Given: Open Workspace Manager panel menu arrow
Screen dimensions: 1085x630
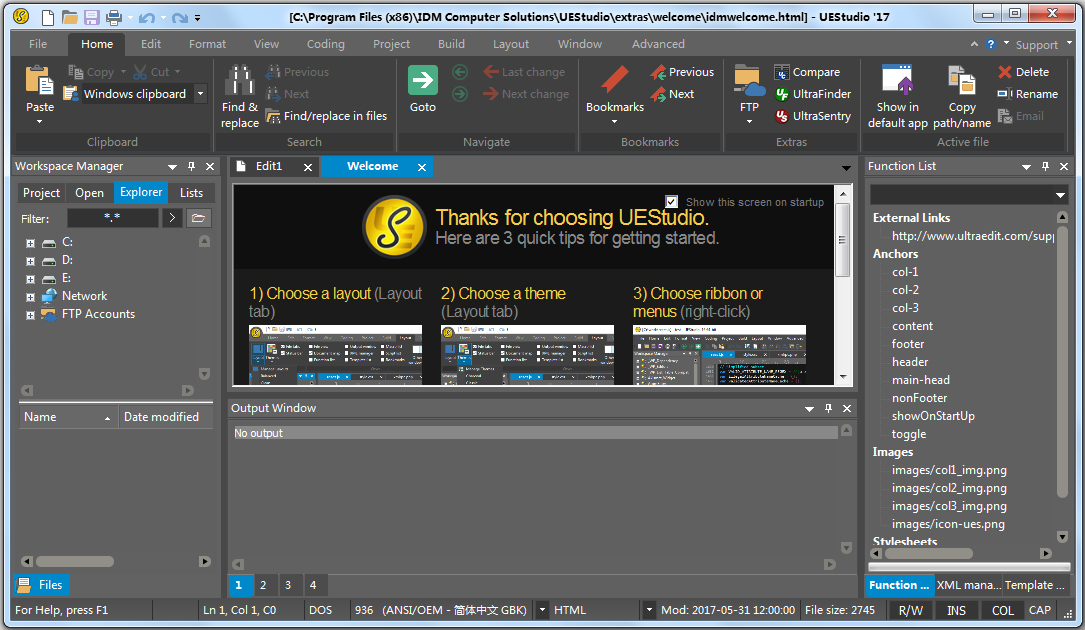Looking at the screenshot, I should point(172,167).
